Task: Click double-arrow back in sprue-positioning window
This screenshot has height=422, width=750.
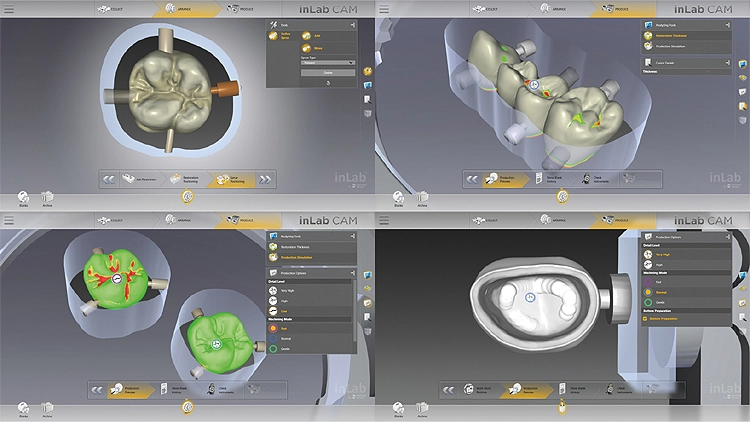Action: coord(109,179)
